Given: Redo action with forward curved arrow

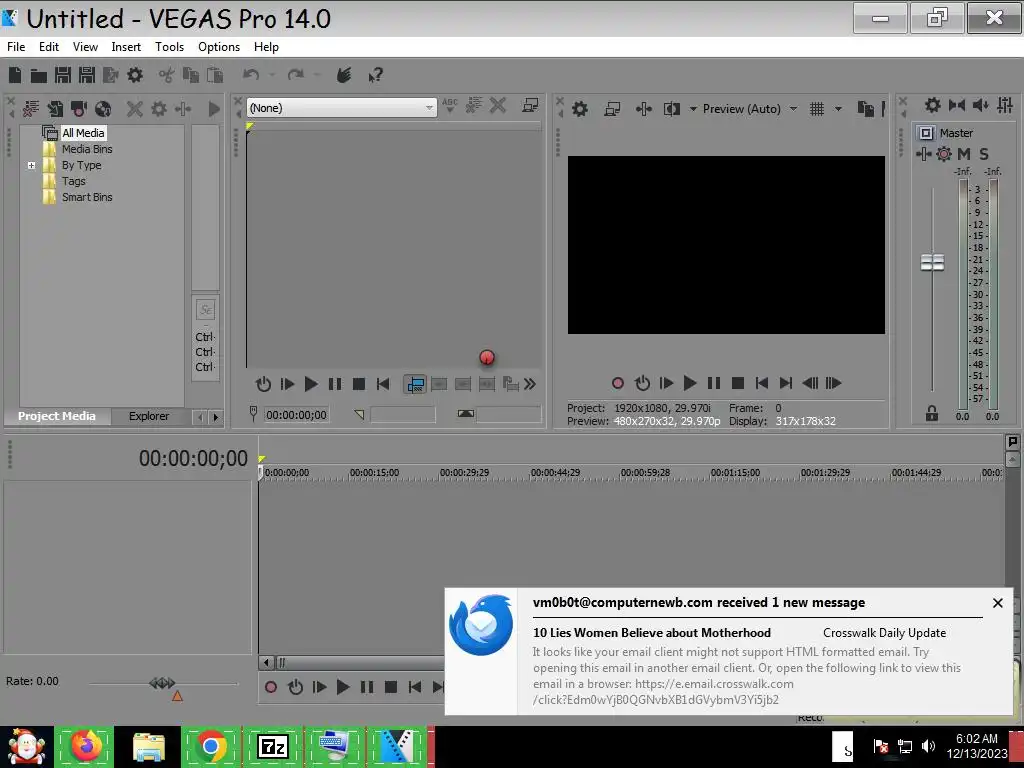Looking at the screenshot, I should tap(296, 75).
